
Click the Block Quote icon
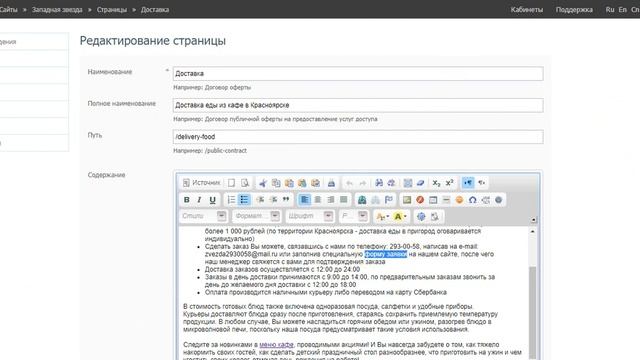point(286,200)
